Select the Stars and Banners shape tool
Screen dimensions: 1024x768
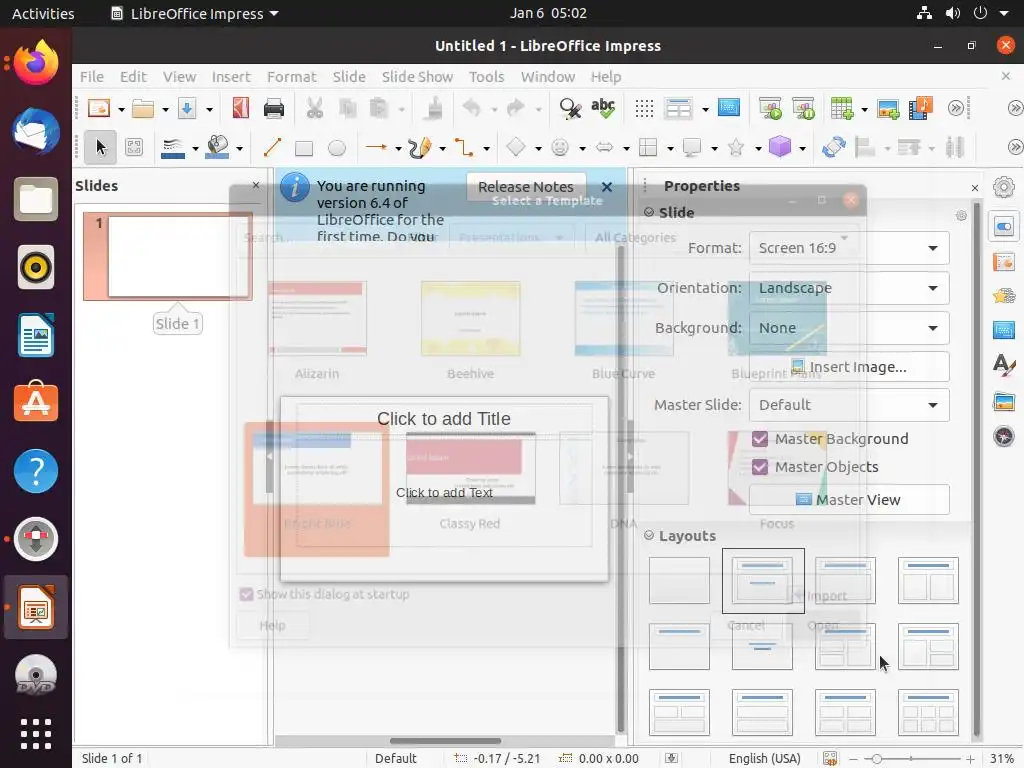[736, 148]
